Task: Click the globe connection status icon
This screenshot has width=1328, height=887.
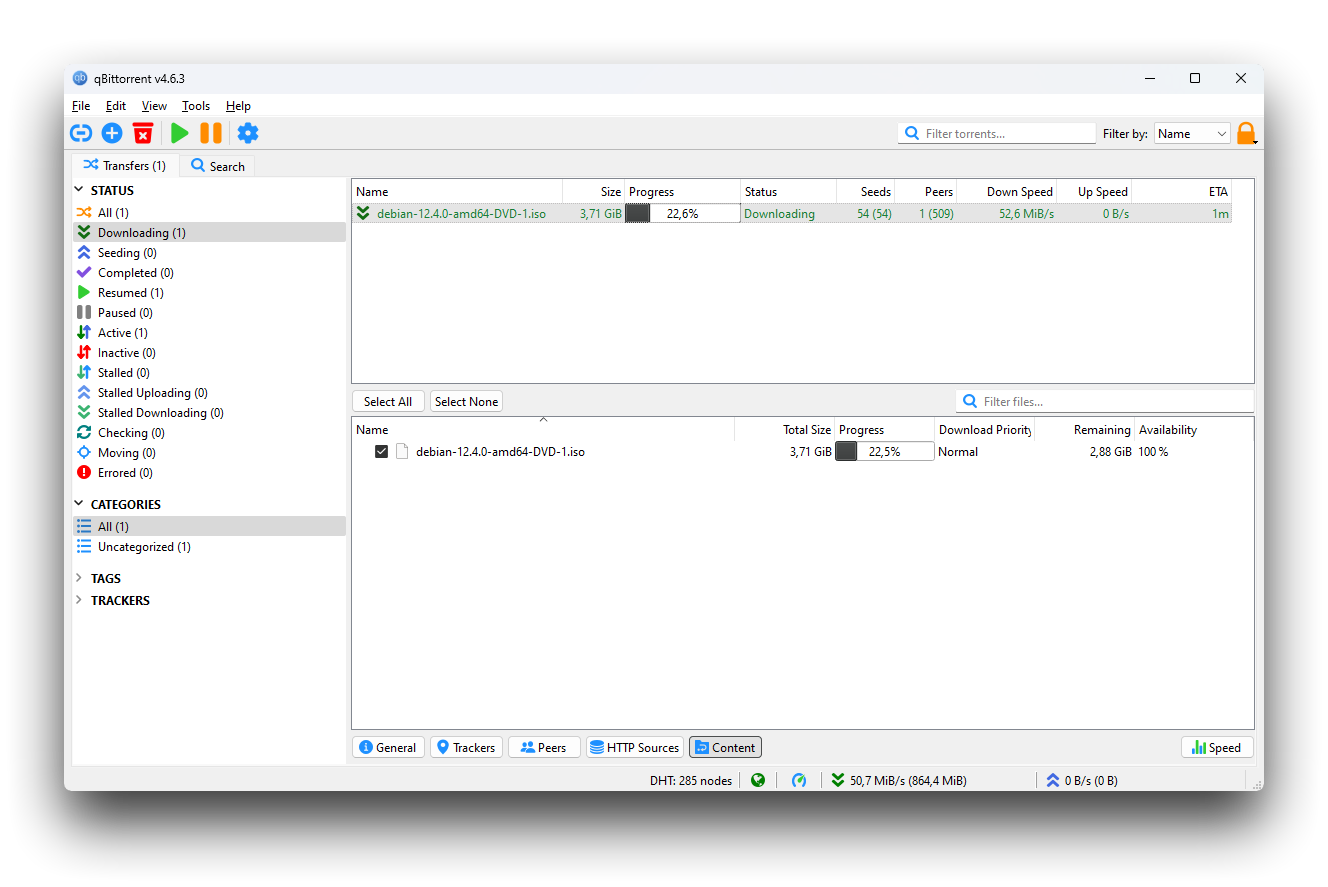Action: coord(758,780)
